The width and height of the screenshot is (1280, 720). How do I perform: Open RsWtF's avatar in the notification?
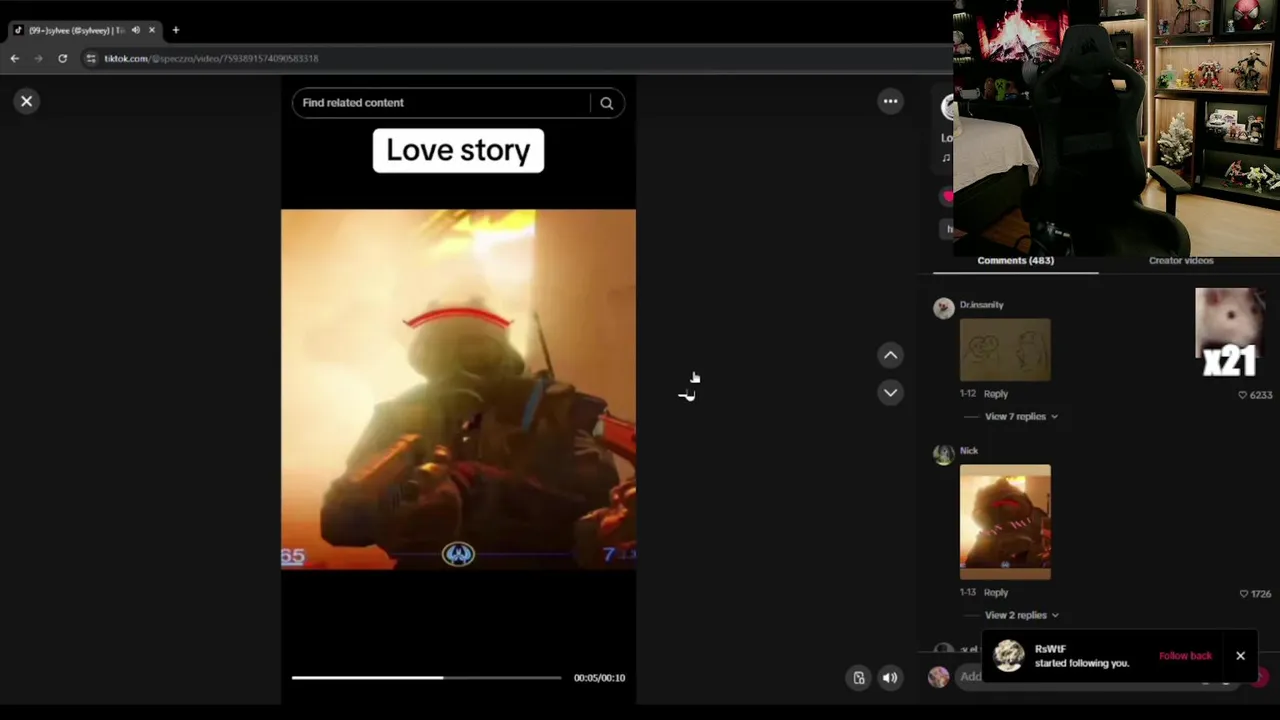(1009, 656)
